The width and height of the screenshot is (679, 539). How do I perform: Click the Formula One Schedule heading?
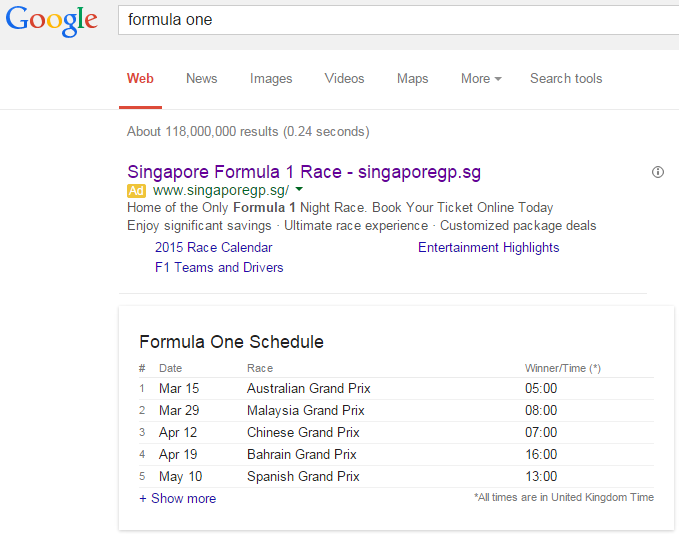click(x=231, y=342)
